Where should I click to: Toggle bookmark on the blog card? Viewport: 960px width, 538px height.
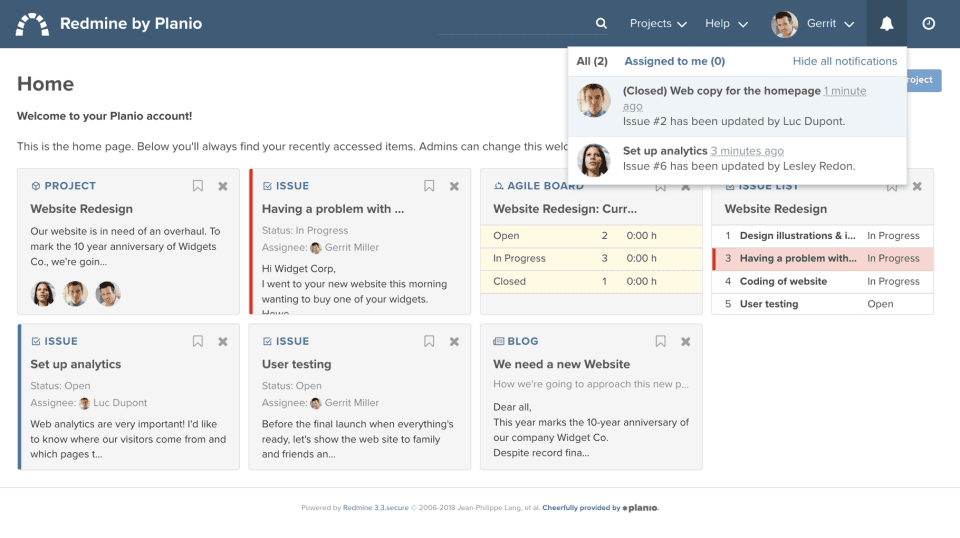(661, 342)
